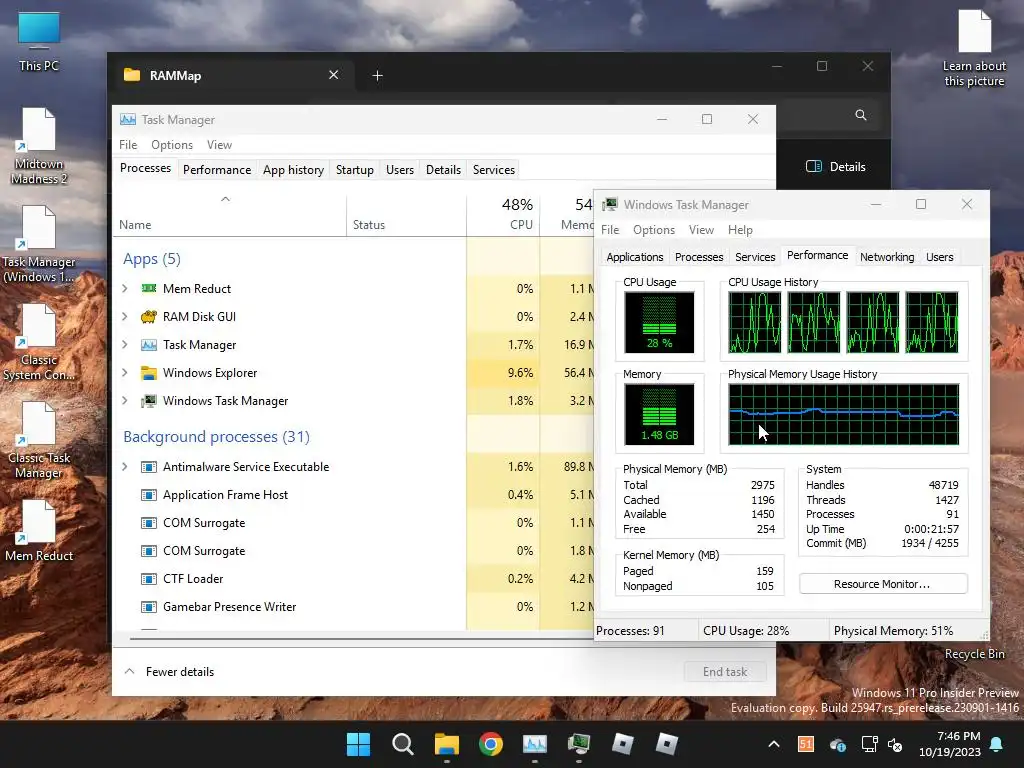Click the orange 51 tray icon
1024x768 pixels.
(806, 744)
